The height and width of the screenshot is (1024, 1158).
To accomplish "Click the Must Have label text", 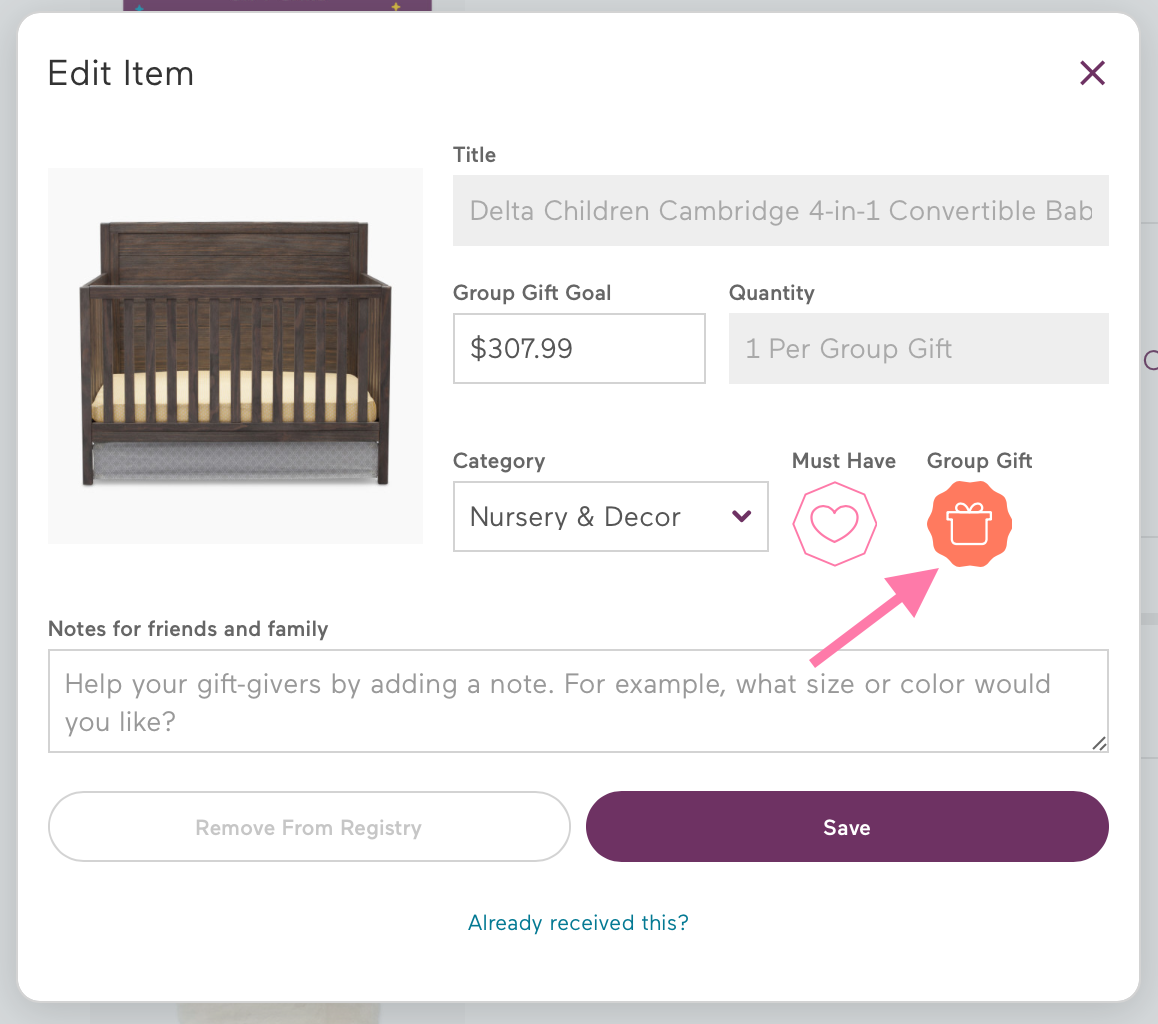I will 843,461.
